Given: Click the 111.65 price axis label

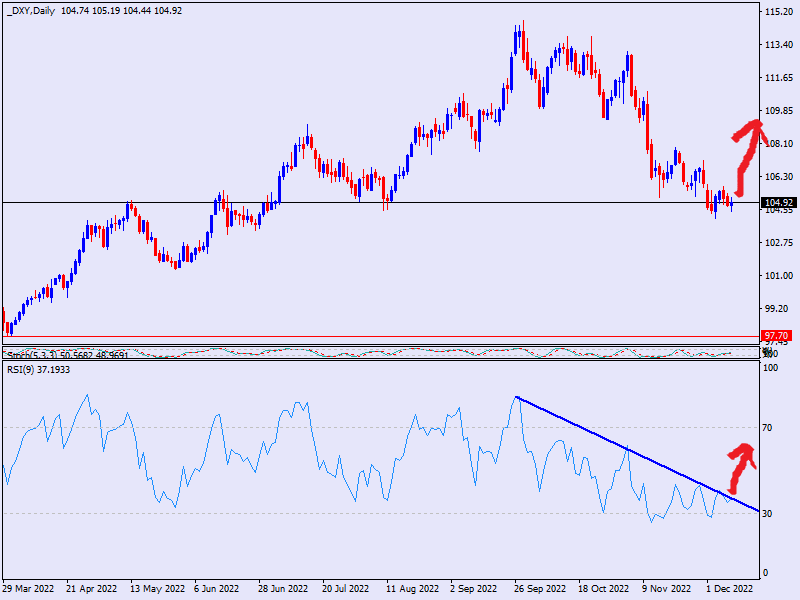Looking at the screenshot, I should (x=779, y=78).
